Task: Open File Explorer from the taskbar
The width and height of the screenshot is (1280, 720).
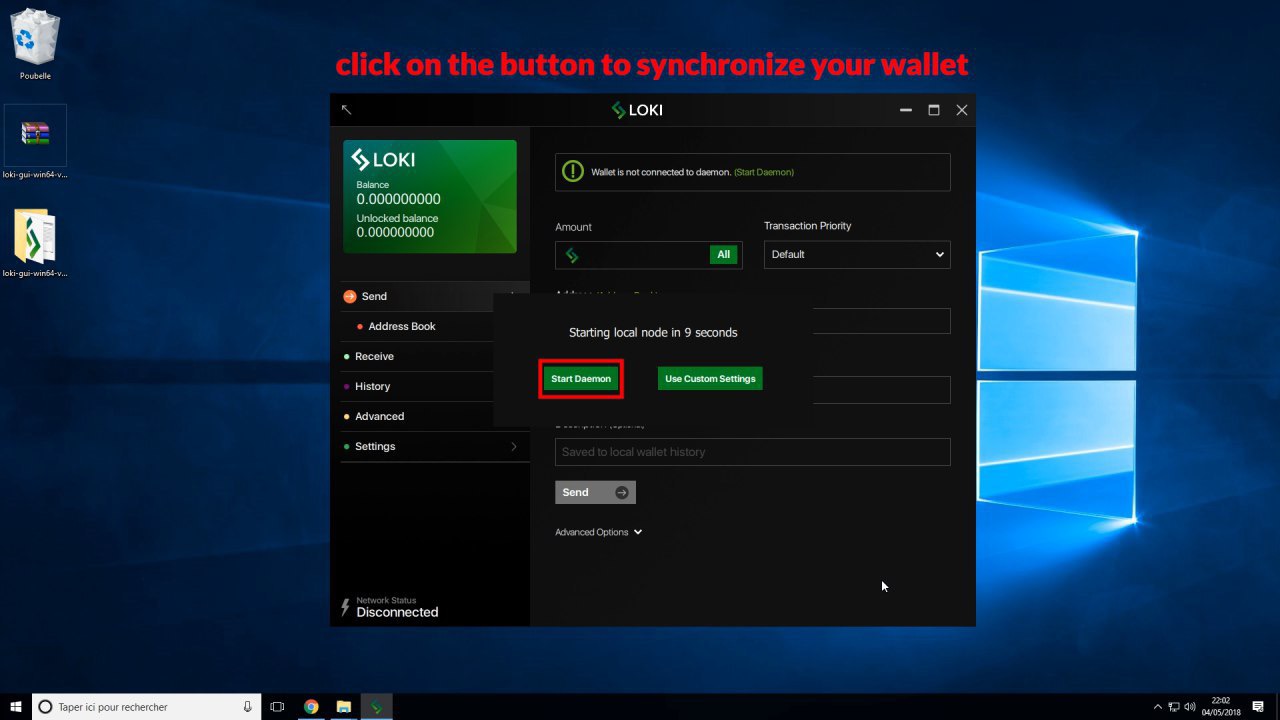Action: pos(343,707)
